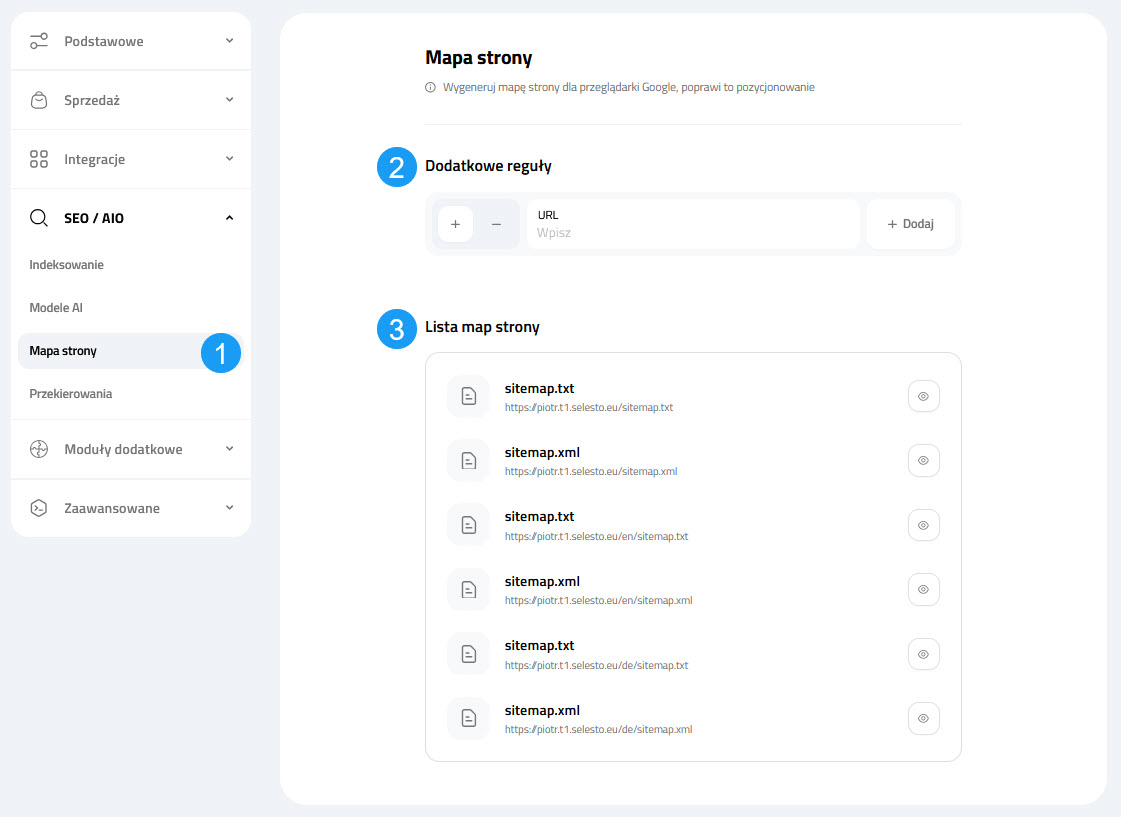Click the Podstawowe sliders icon
This screenshot has height=817, width=1121.
[39, 41]
